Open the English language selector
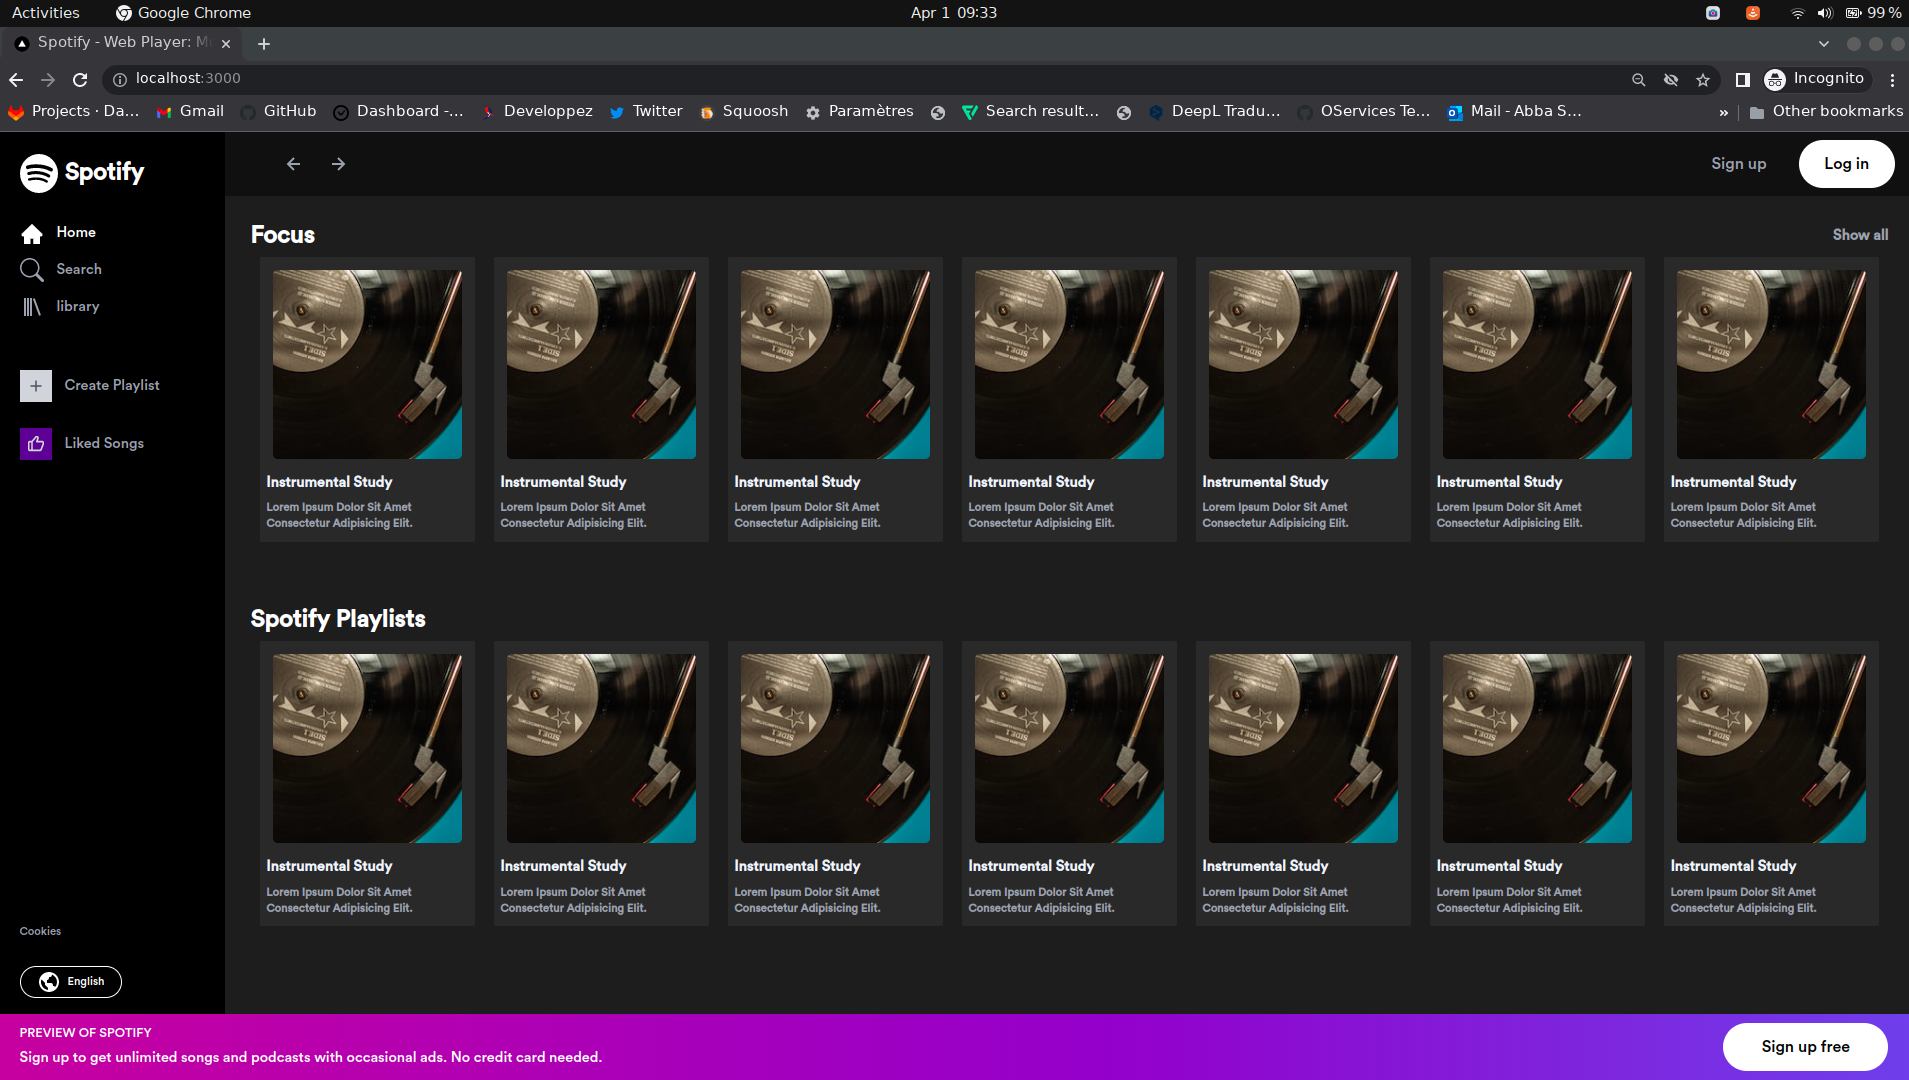The height and width of the screenshot is (1080, 1909). pos(70,981)
